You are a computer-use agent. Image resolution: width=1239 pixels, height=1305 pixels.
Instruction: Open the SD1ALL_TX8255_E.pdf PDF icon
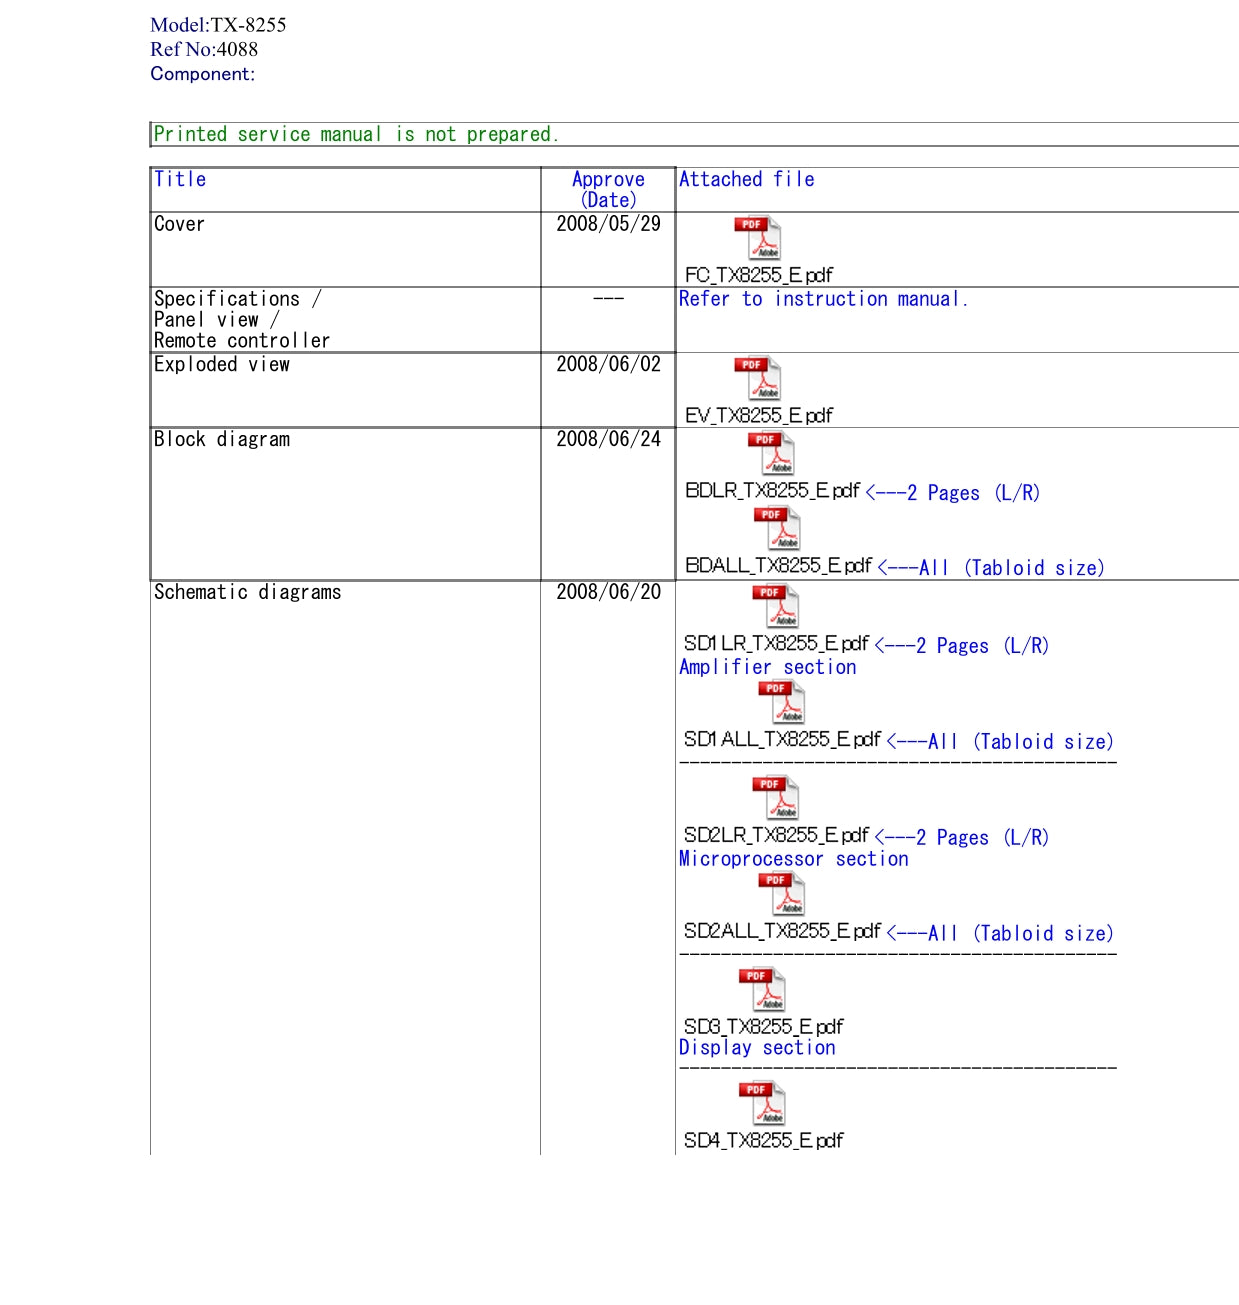click(x=782, y=703)
